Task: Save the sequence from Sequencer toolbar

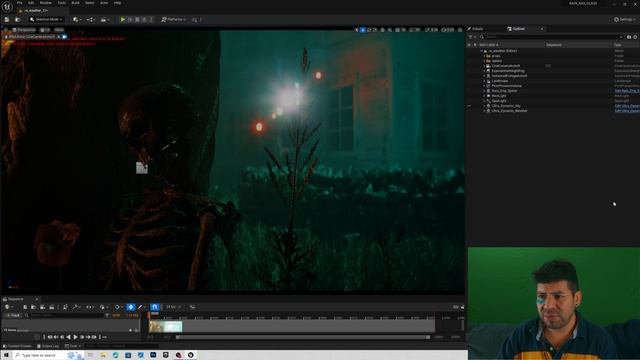Action: click(x=25, y=307)
